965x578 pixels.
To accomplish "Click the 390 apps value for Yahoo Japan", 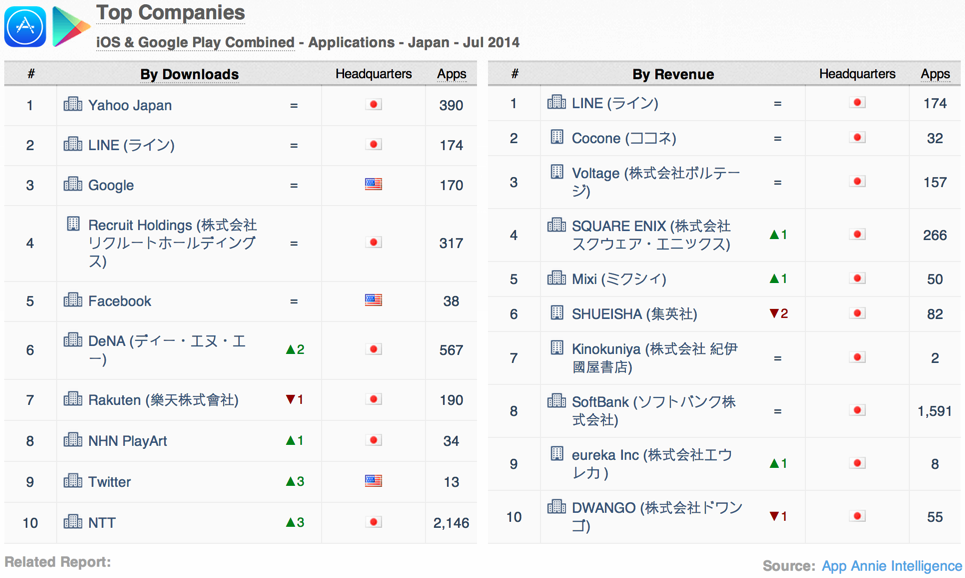I will 451,105.
